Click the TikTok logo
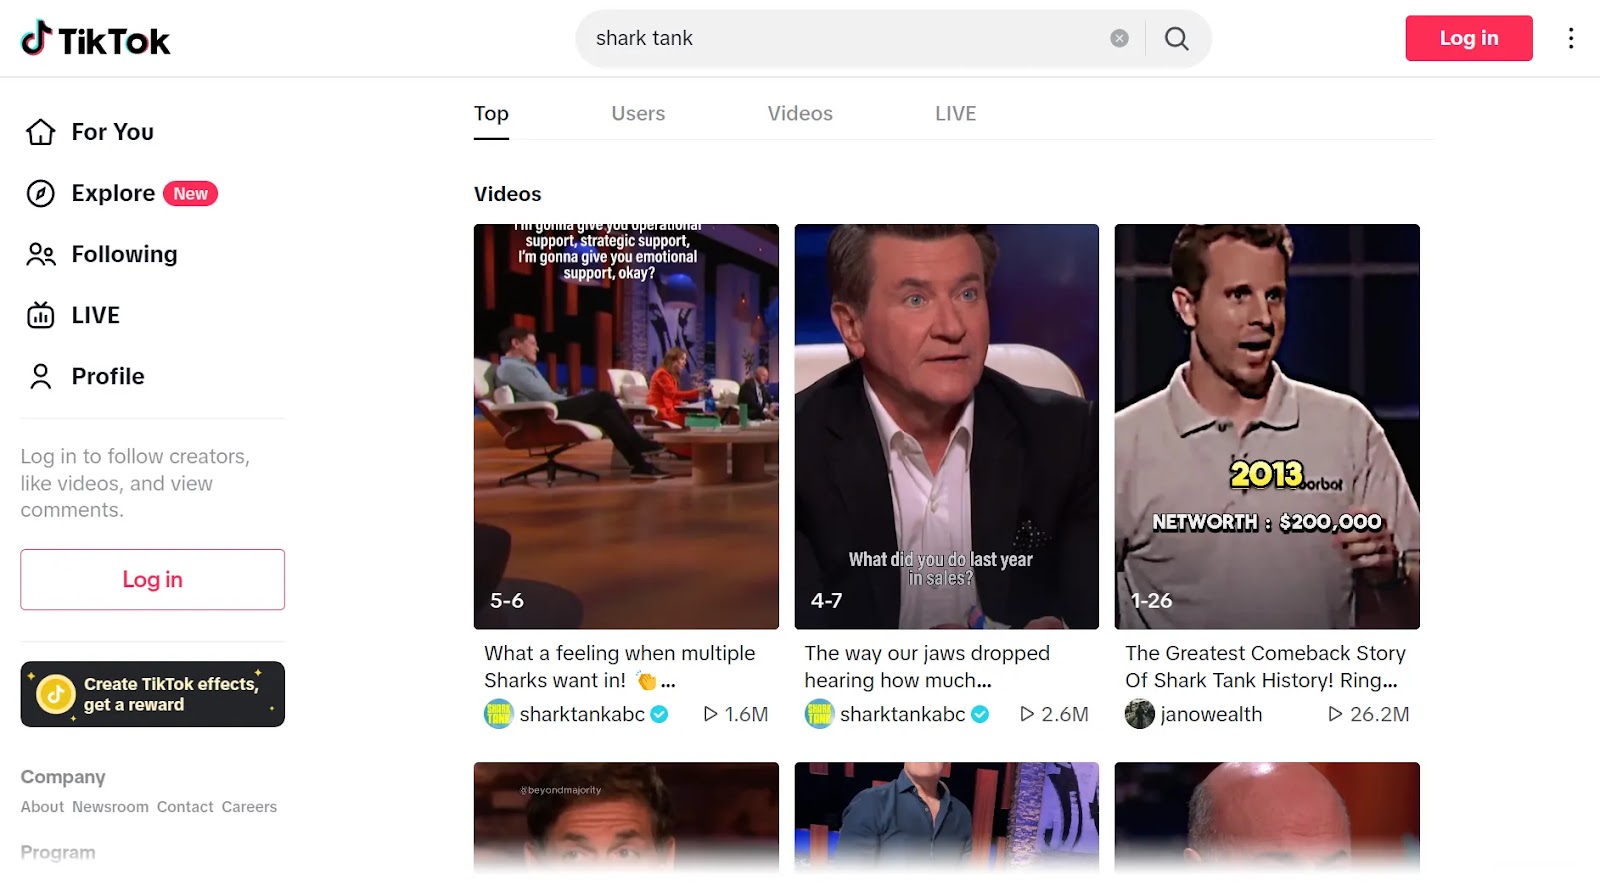This screenshot has height=886, width=1600. coord(96,39)
